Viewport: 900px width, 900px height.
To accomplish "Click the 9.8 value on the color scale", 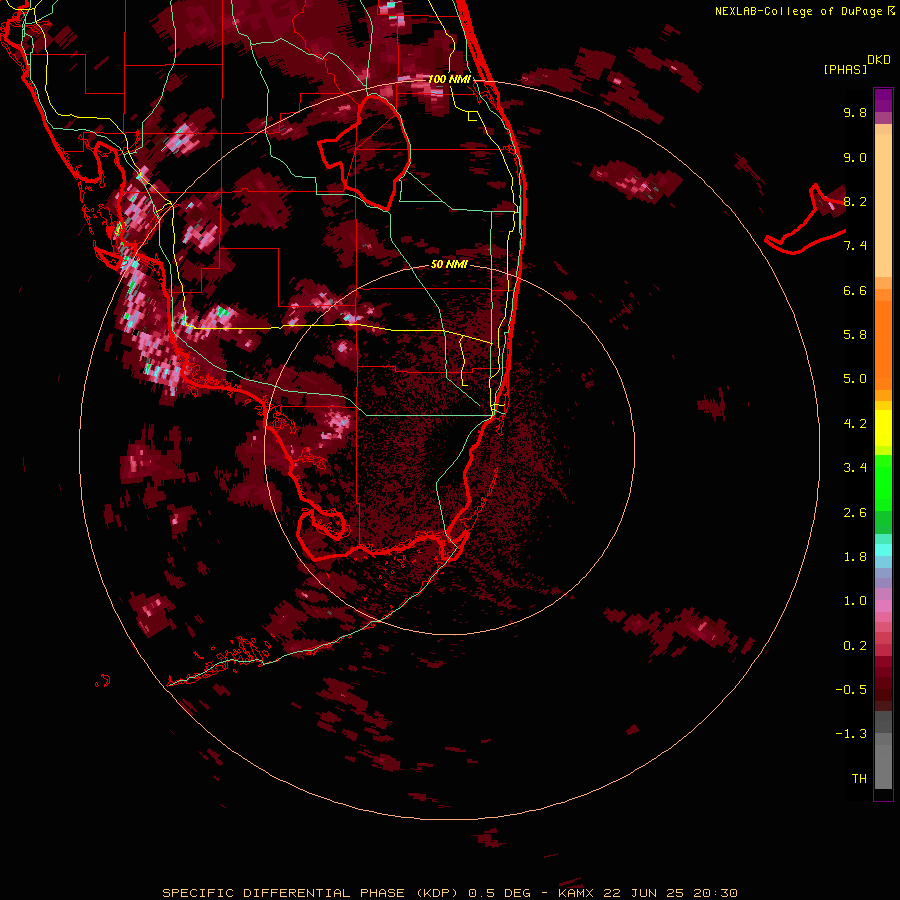I will click(855, 112).
